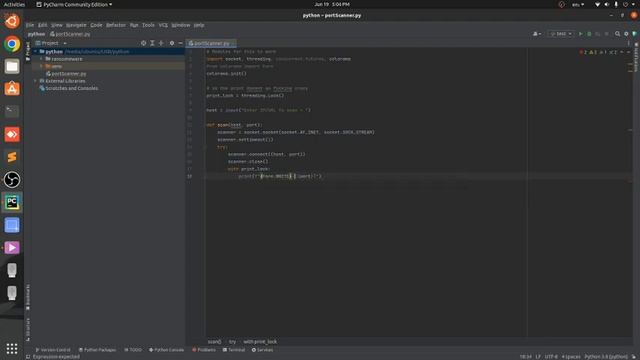Screen dimensions: 640x360
Task: Open Terminal from the dock
Action: coord(12,111)
